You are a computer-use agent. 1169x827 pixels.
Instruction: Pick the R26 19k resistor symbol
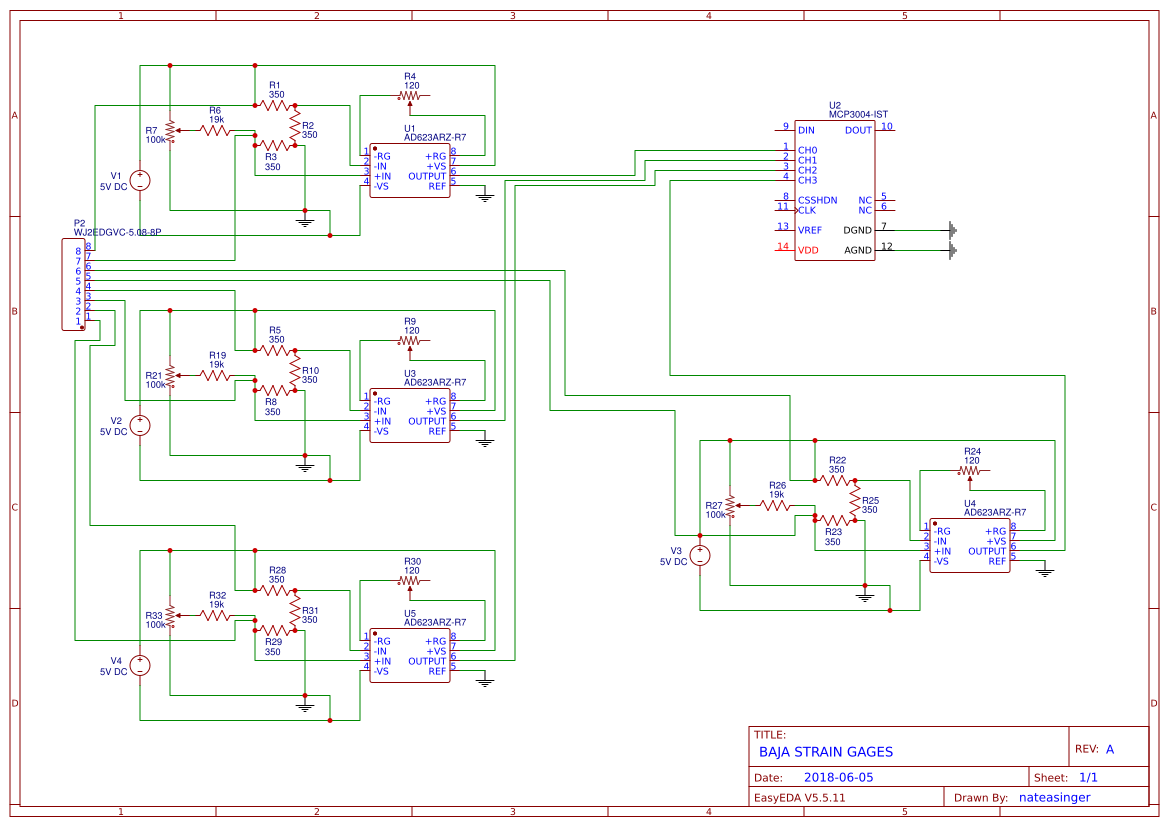click(x=776, y=506)
